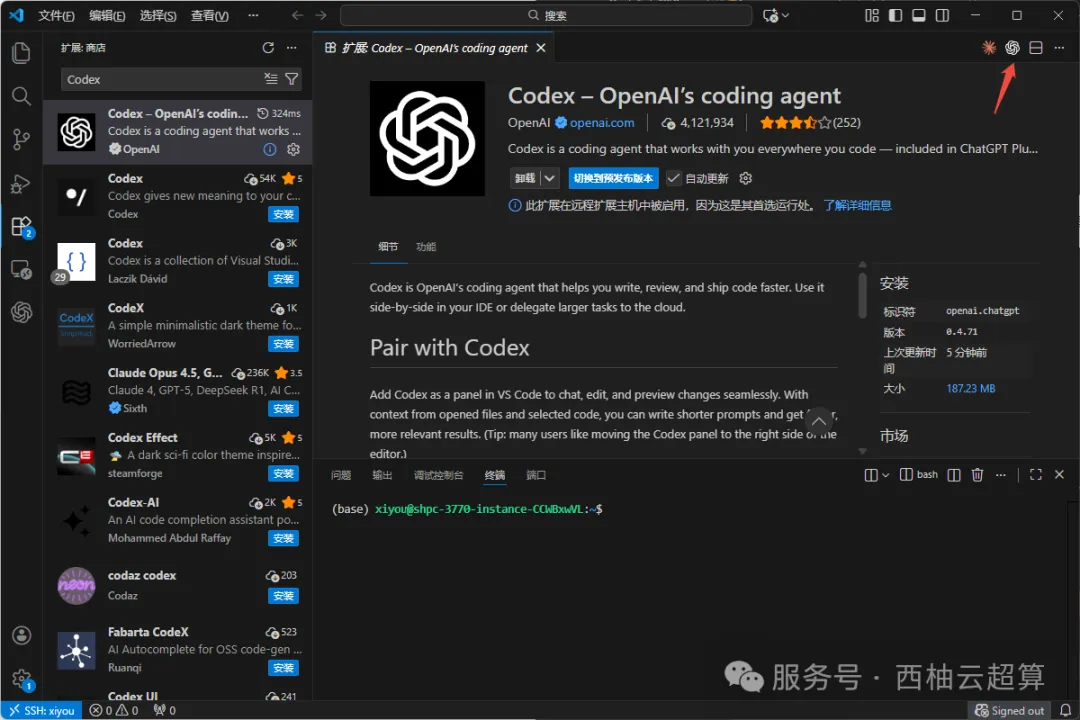Click the star rating of Codex extension
1080x720 pixels.
click(x=810, y=123)
